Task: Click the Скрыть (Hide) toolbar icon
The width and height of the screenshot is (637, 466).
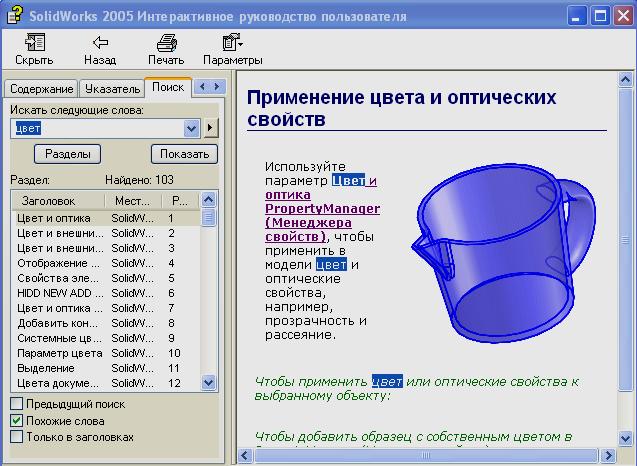Action: click(35, 42)
